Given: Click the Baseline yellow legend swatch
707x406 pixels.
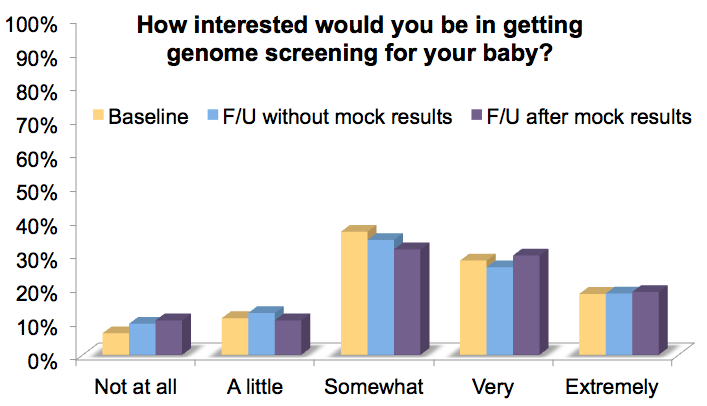Looking at the screenshot, I should 98,115.
